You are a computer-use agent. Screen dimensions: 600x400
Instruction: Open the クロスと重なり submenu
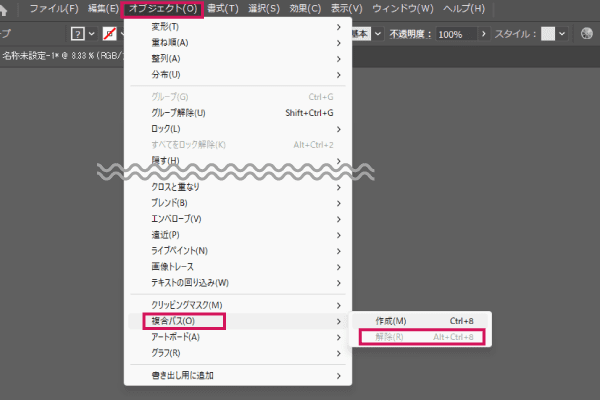tap(238, 187)
